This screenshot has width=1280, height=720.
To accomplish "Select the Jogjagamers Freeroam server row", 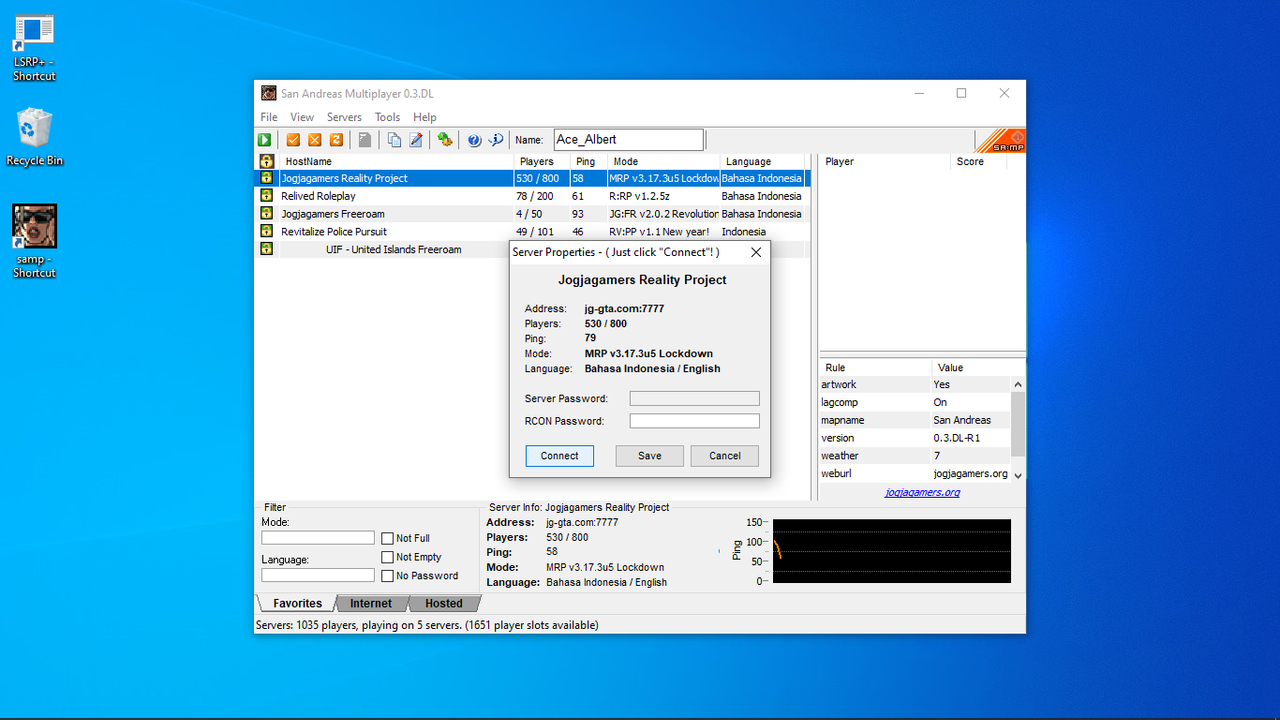I will point(532,214).
